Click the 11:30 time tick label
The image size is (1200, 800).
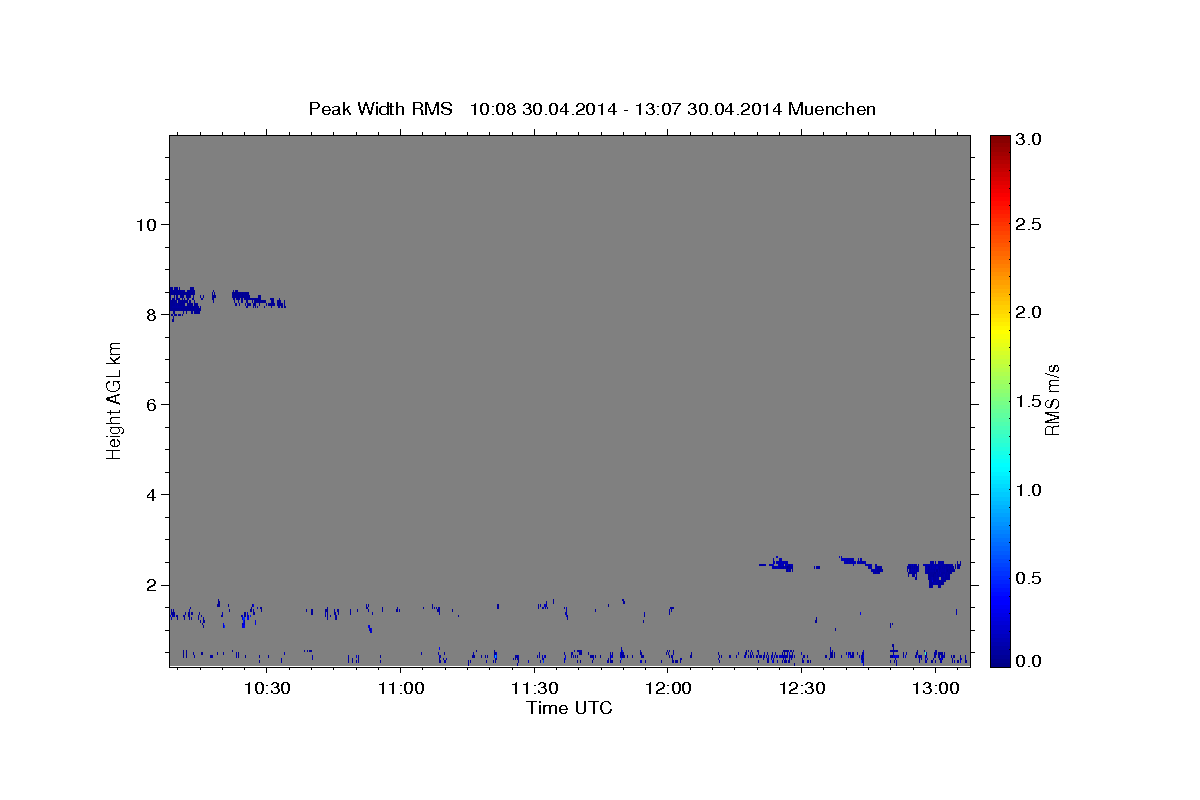point(534,688)
